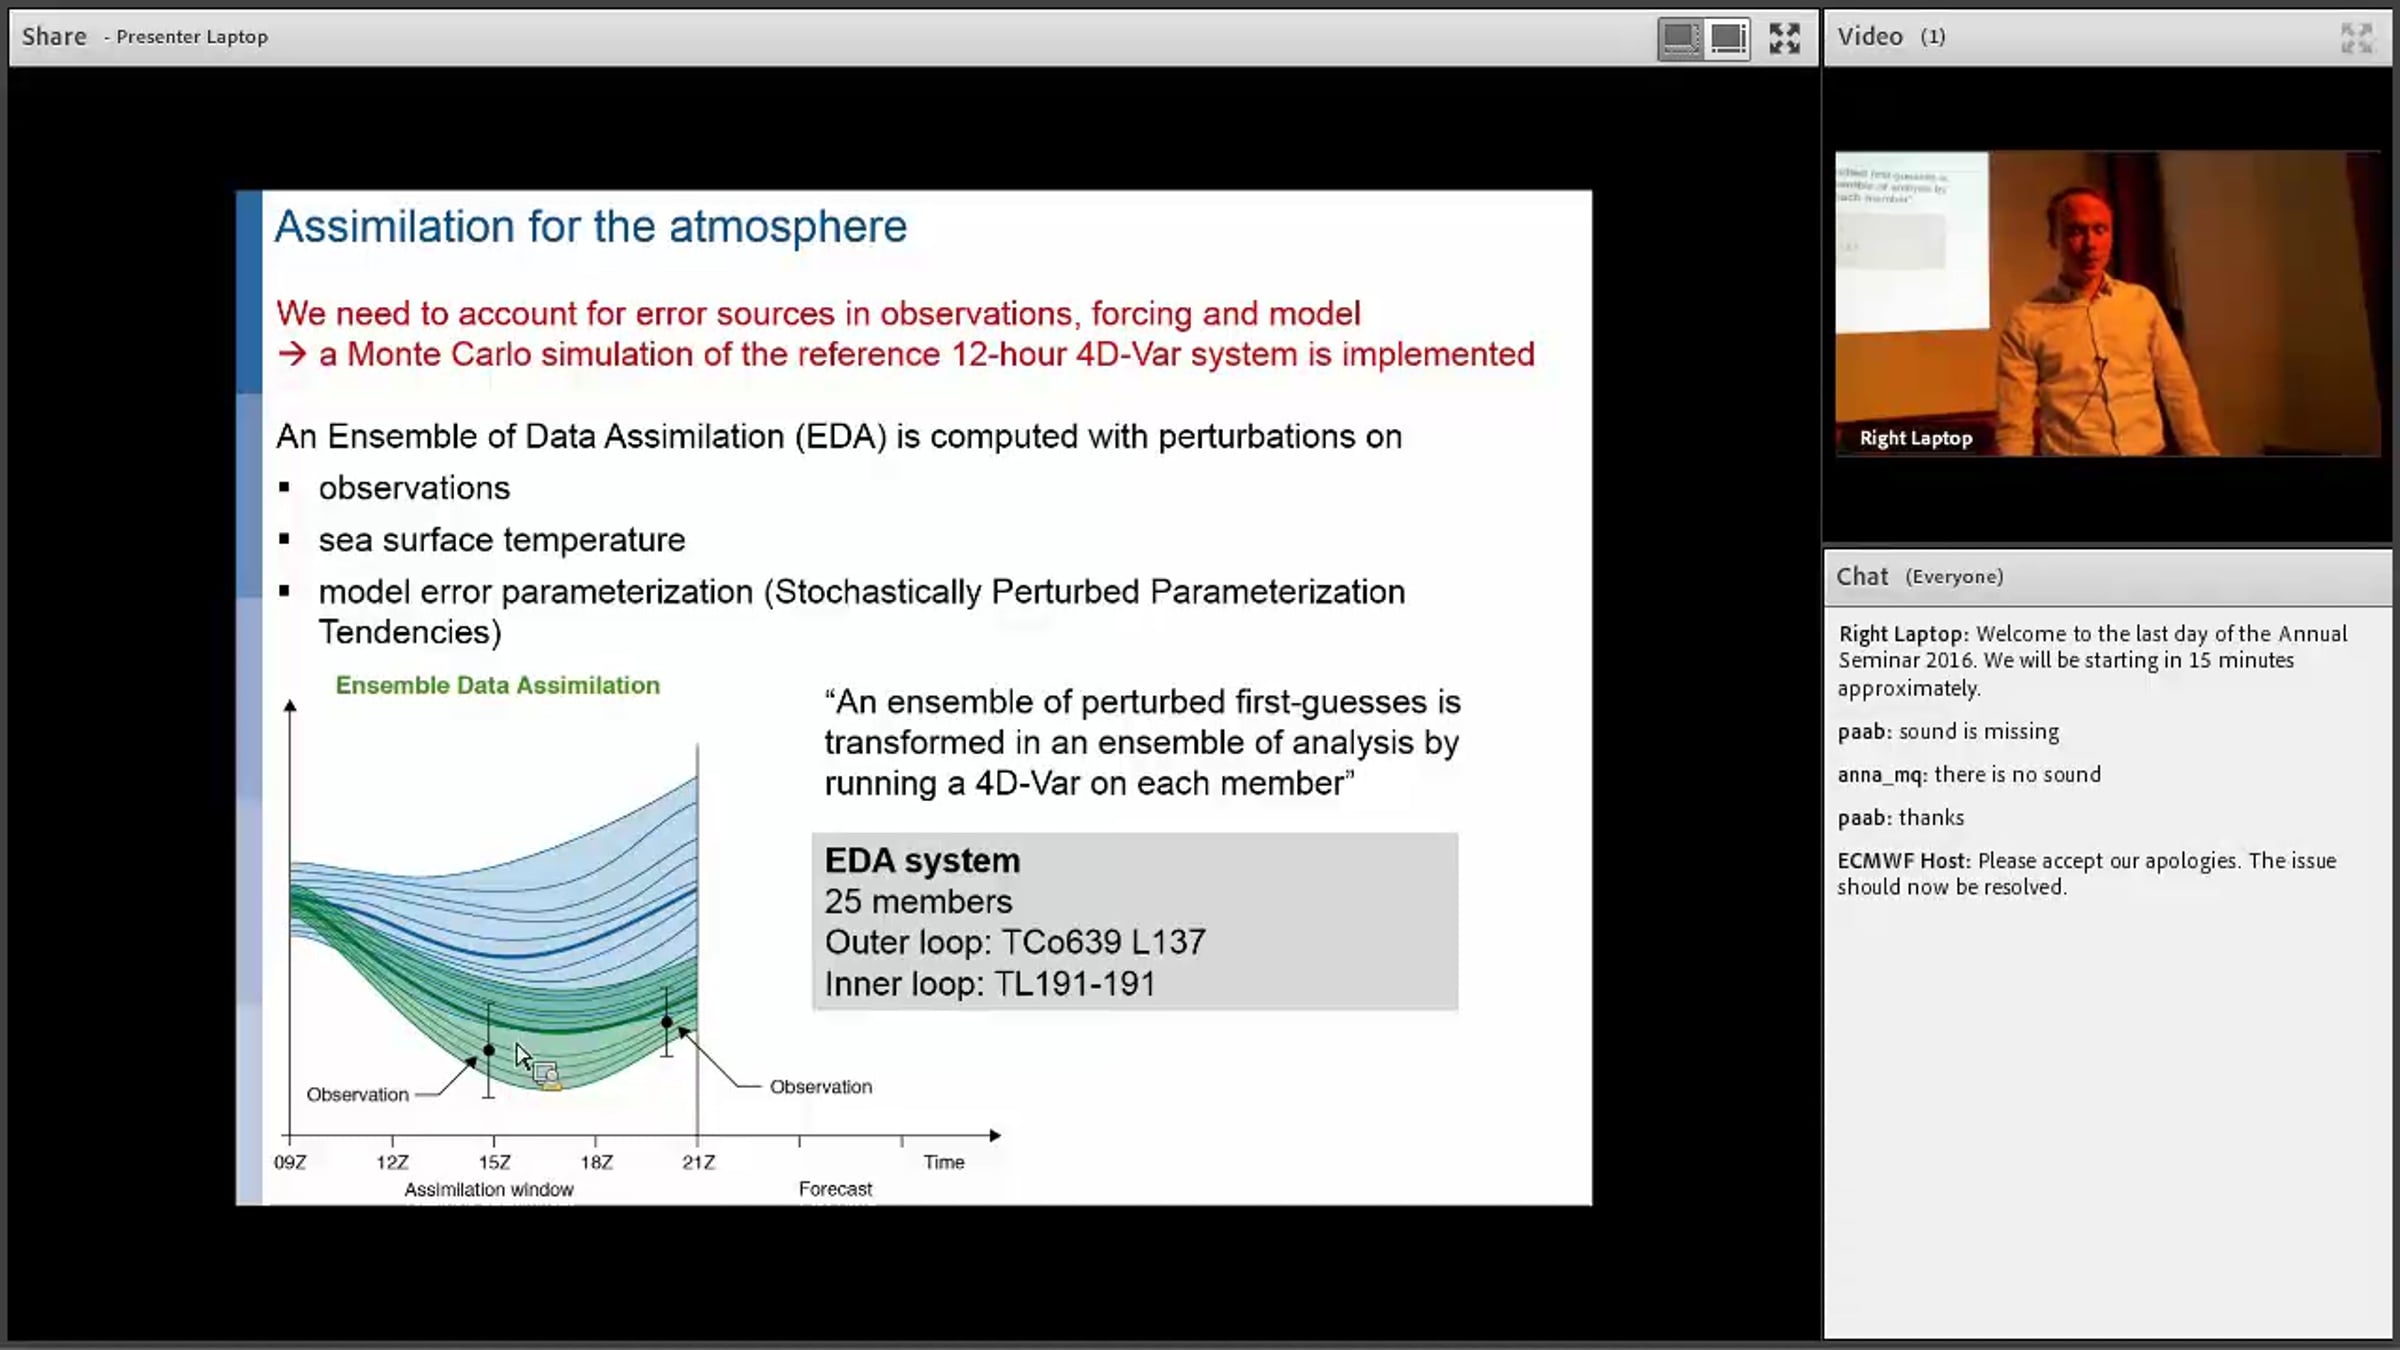
Task: Click the '21Z' time axis label
Action: coord(698,1163)
